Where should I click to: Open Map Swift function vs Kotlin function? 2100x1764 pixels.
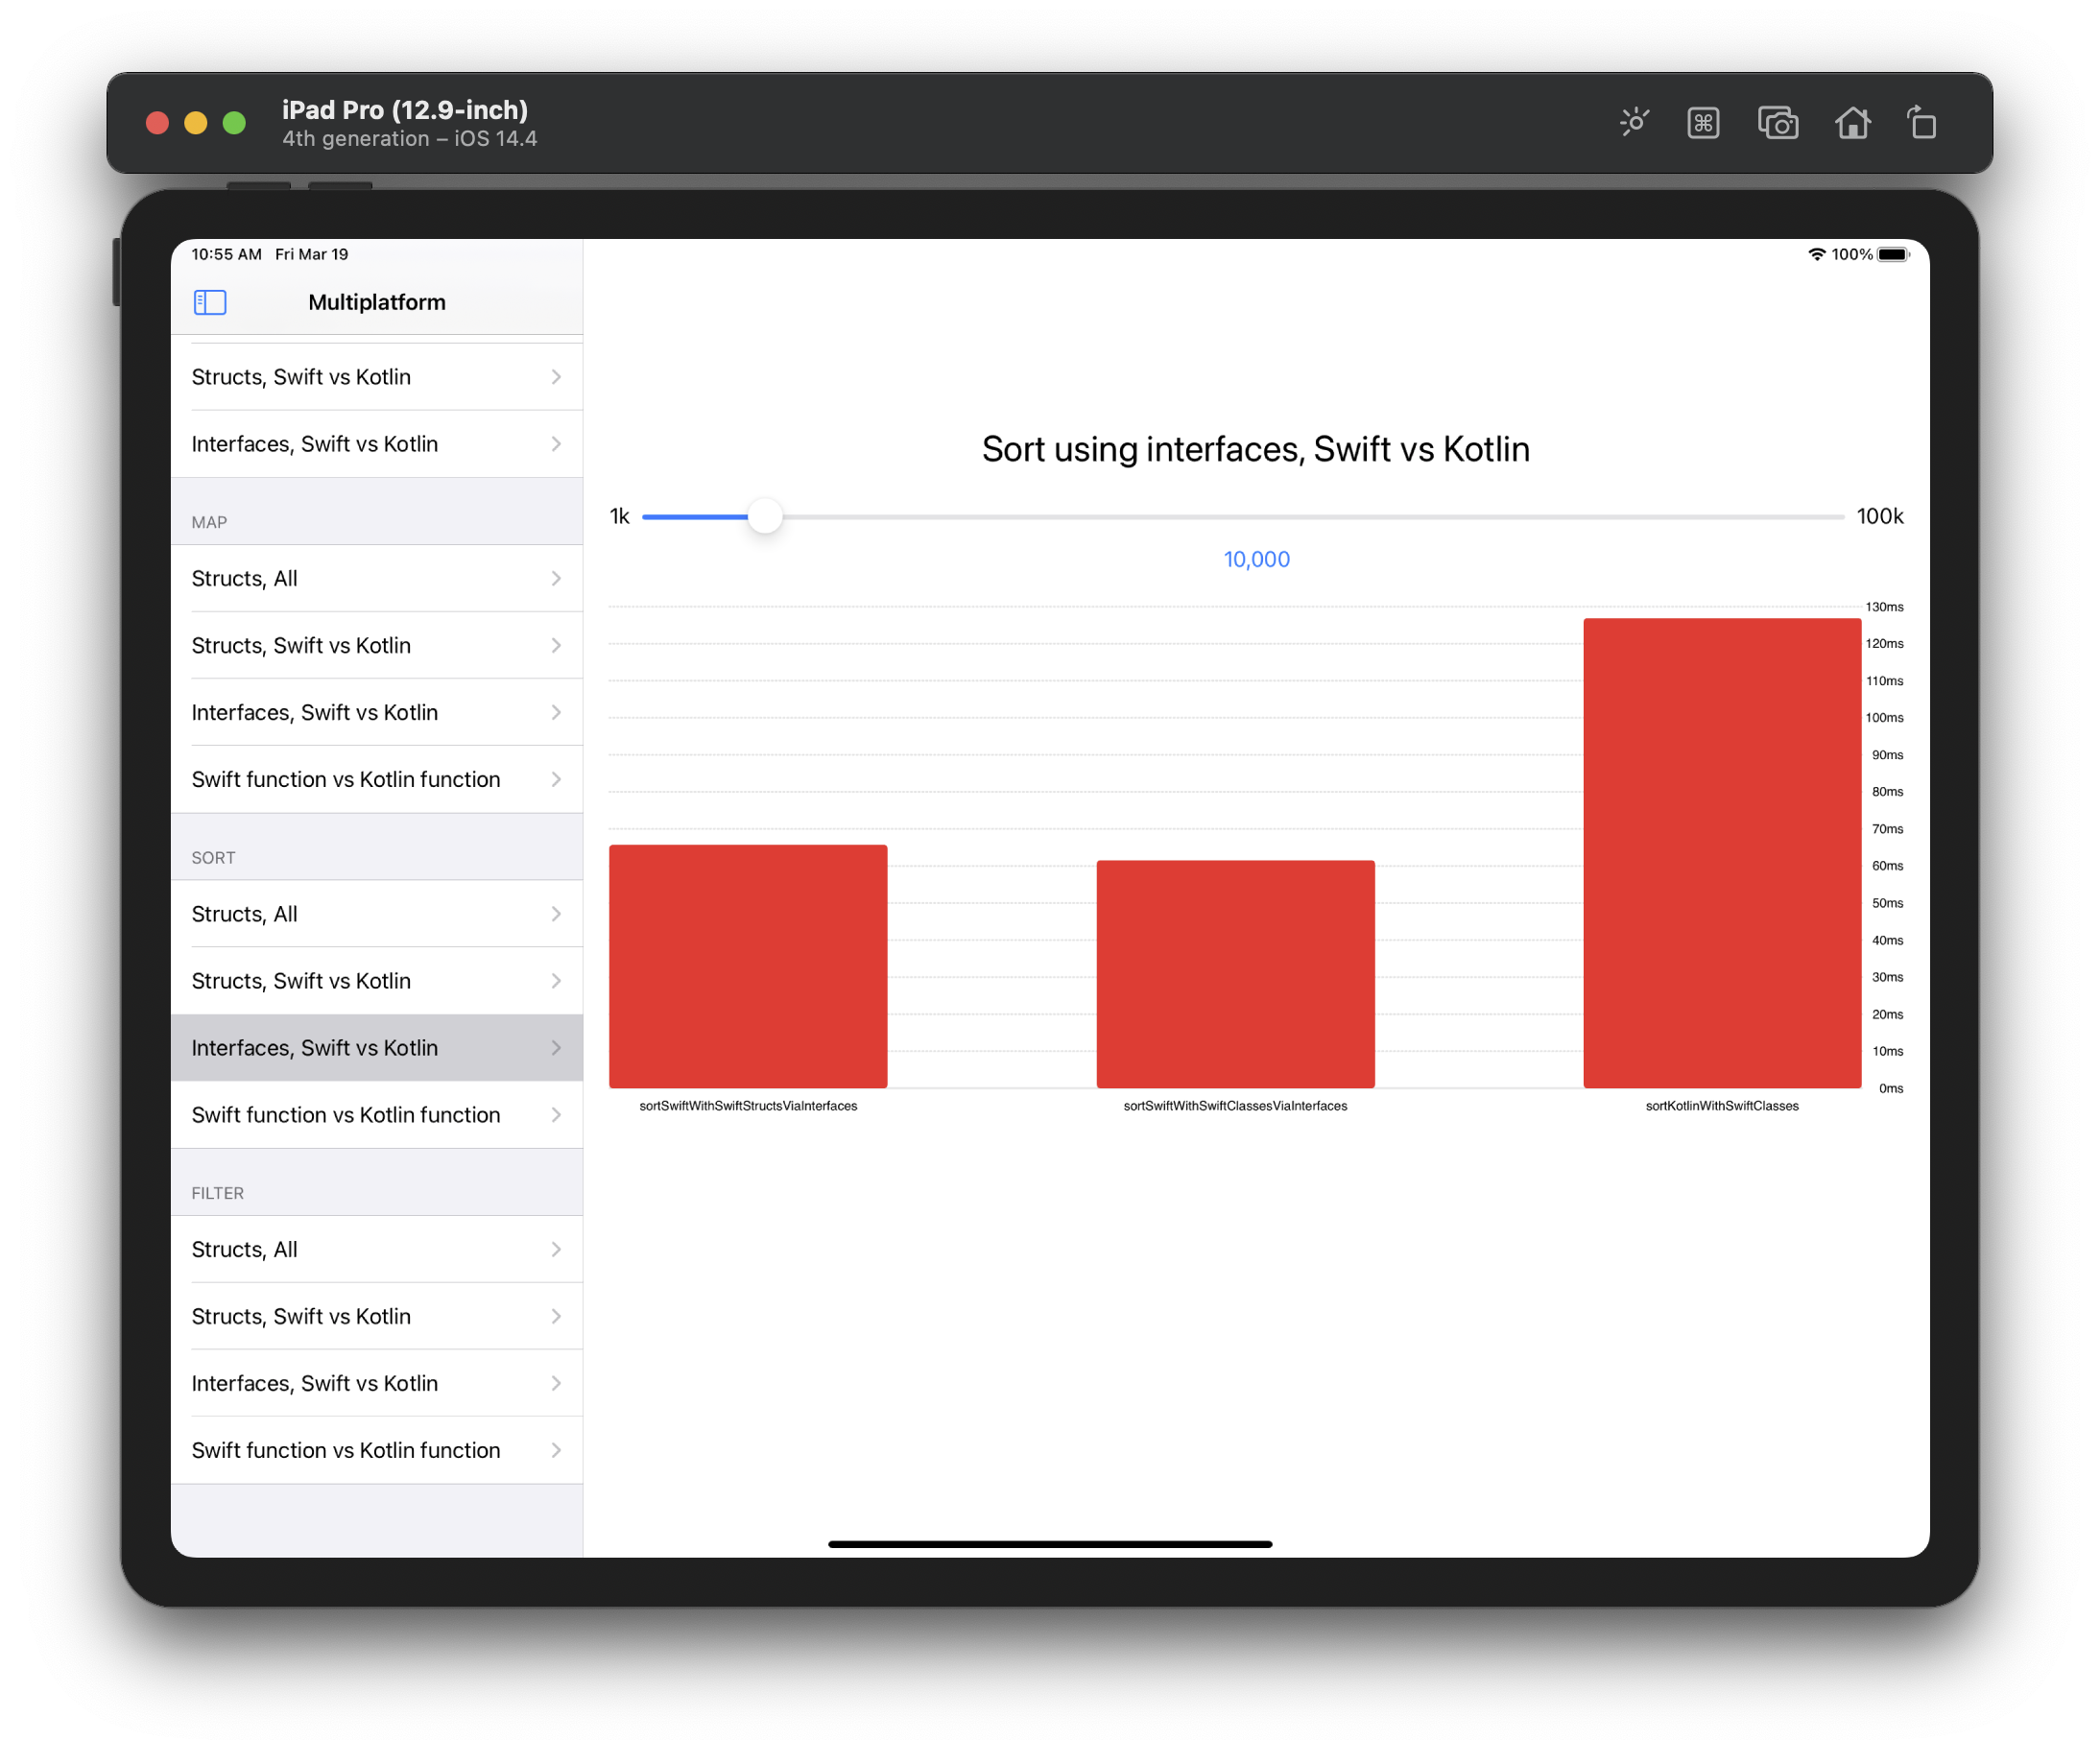pyautogui.click(x=376, y=779)
